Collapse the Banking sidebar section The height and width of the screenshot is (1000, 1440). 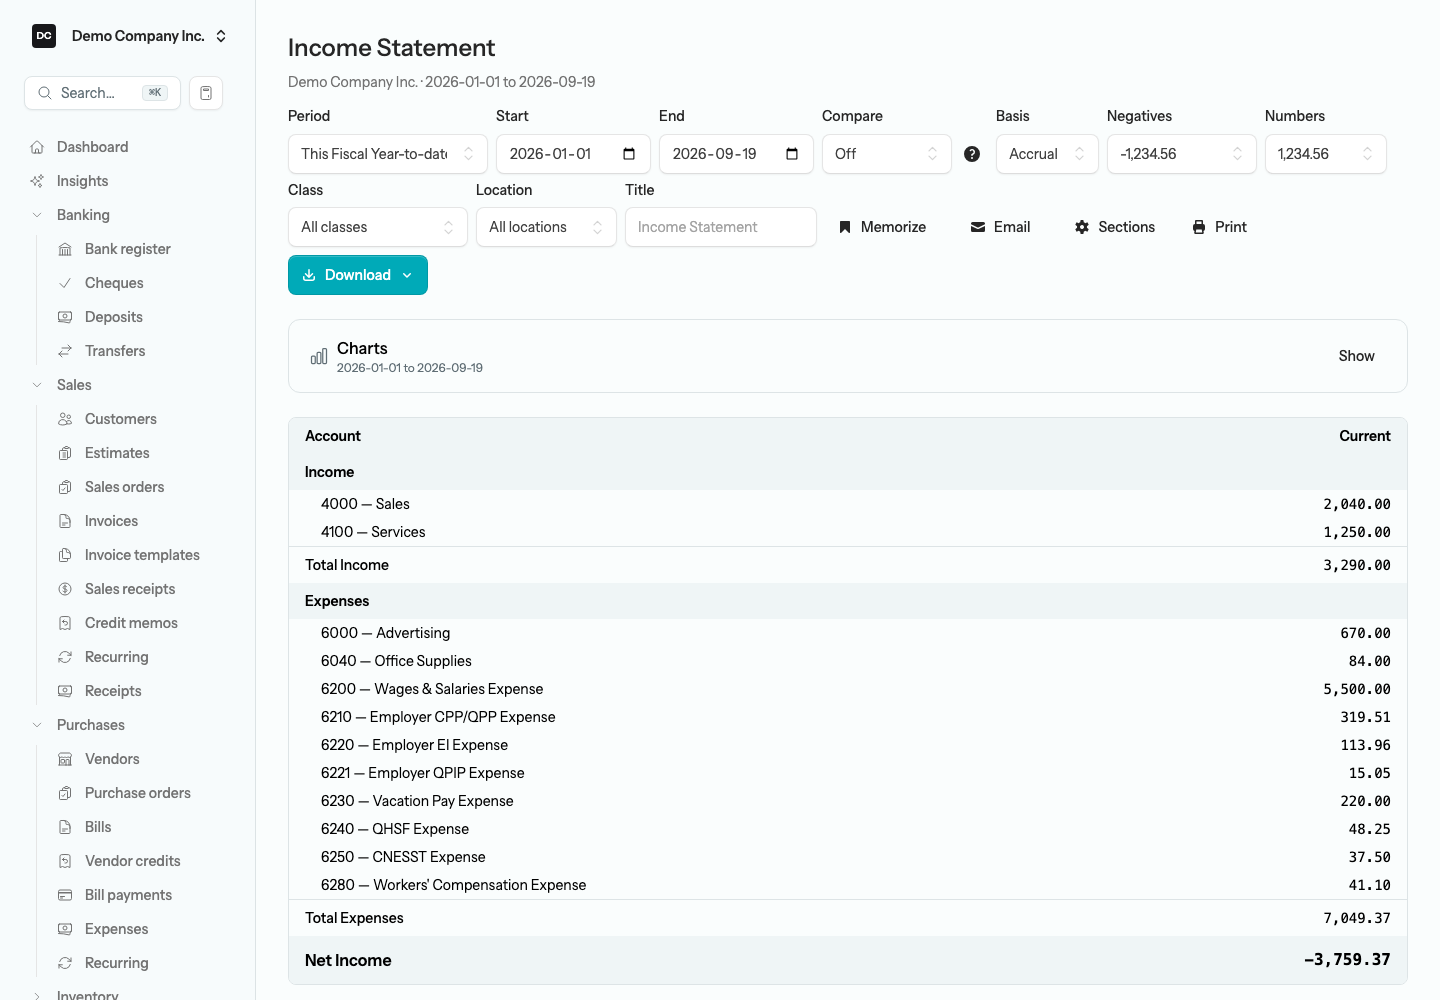coord(37,215)
